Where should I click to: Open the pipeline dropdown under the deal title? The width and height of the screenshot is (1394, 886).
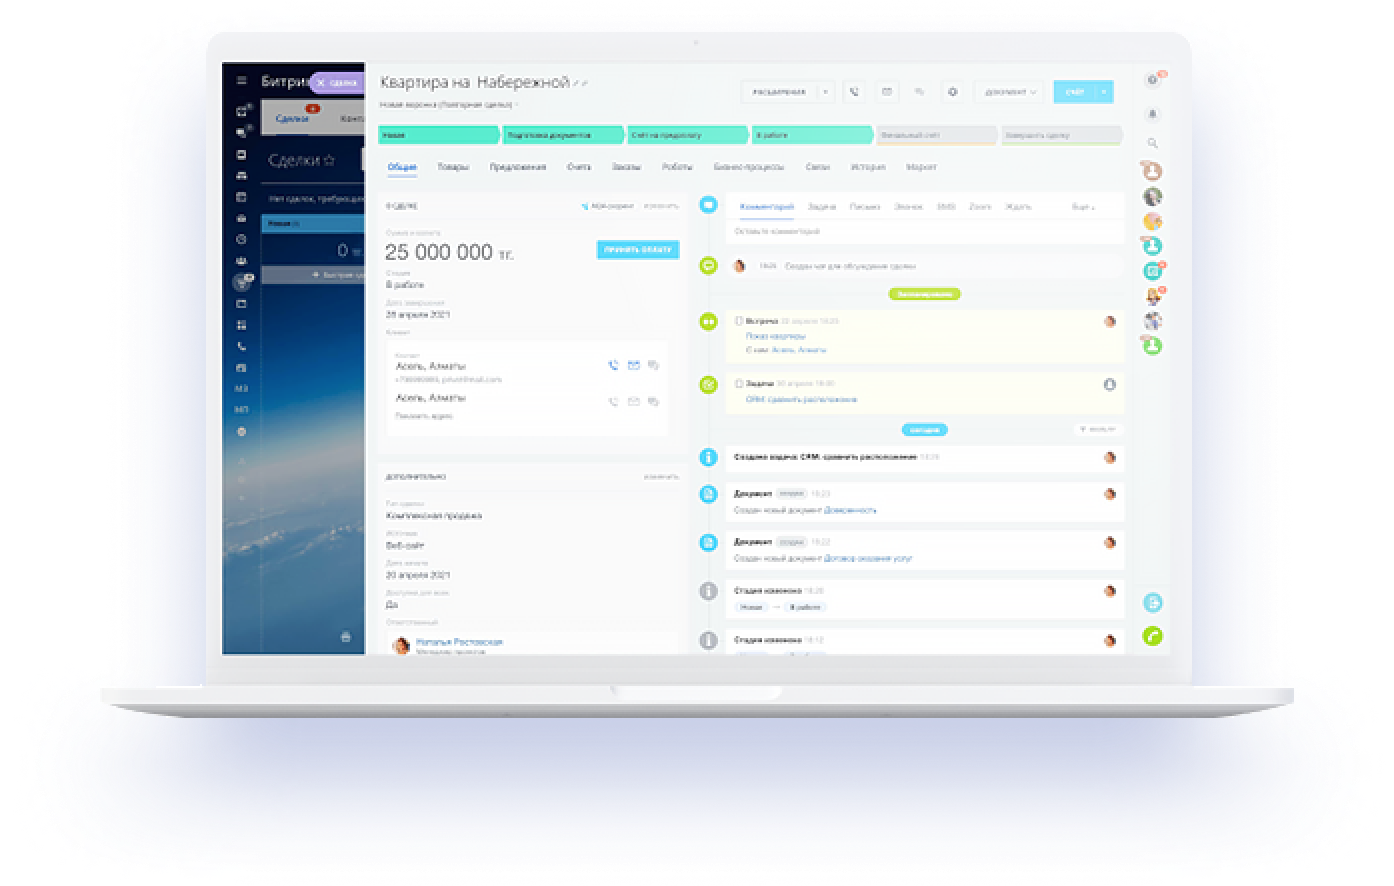pos(516,104)
